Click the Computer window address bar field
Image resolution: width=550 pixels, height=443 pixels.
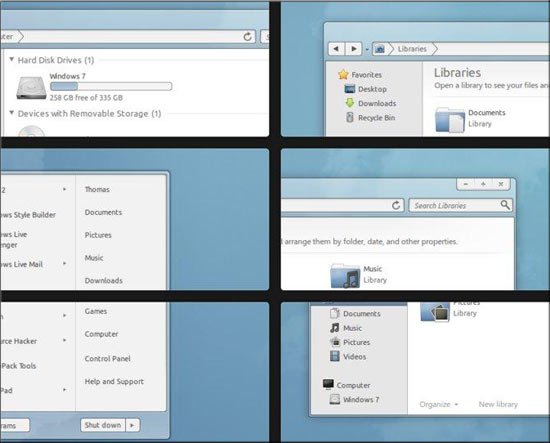coord(128,36)
